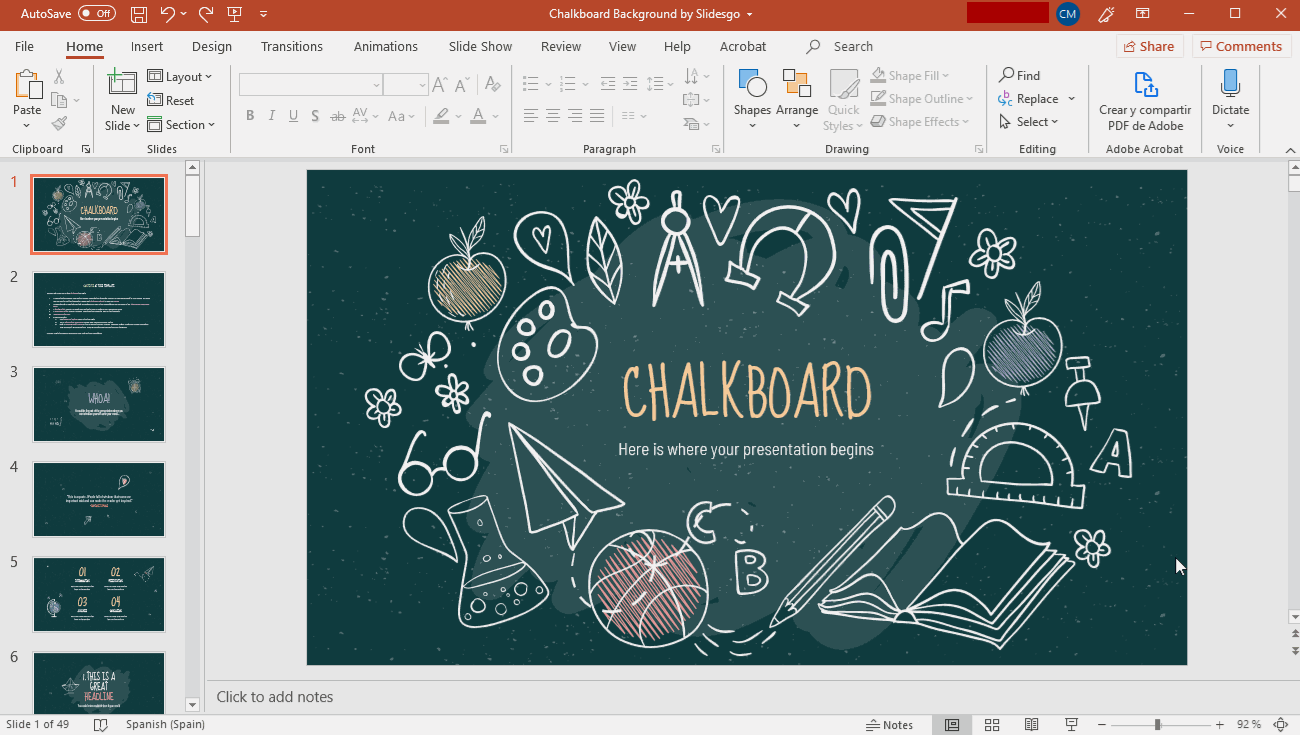Open the Comments pane button
This screenshot has height=735, width=1300.
[1240, 47]
